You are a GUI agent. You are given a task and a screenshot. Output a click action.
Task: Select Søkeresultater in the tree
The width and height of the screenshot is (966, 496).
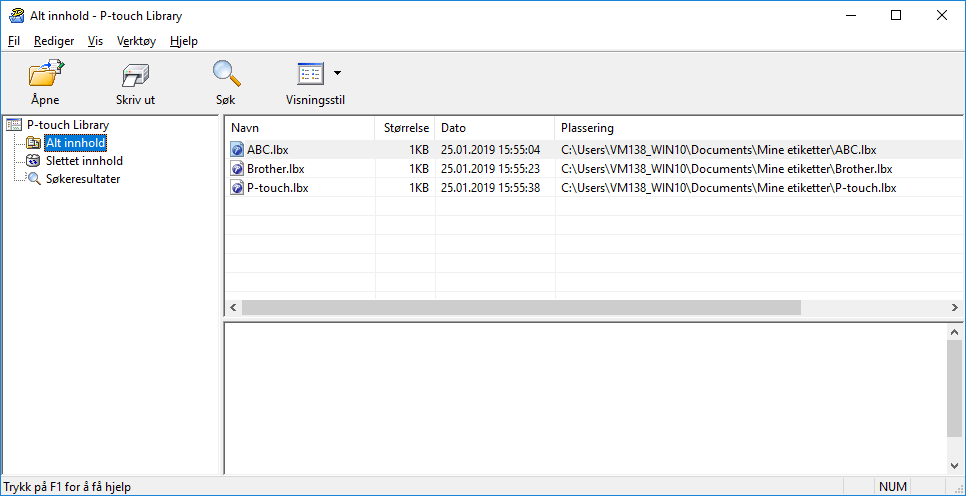[83, 179]
